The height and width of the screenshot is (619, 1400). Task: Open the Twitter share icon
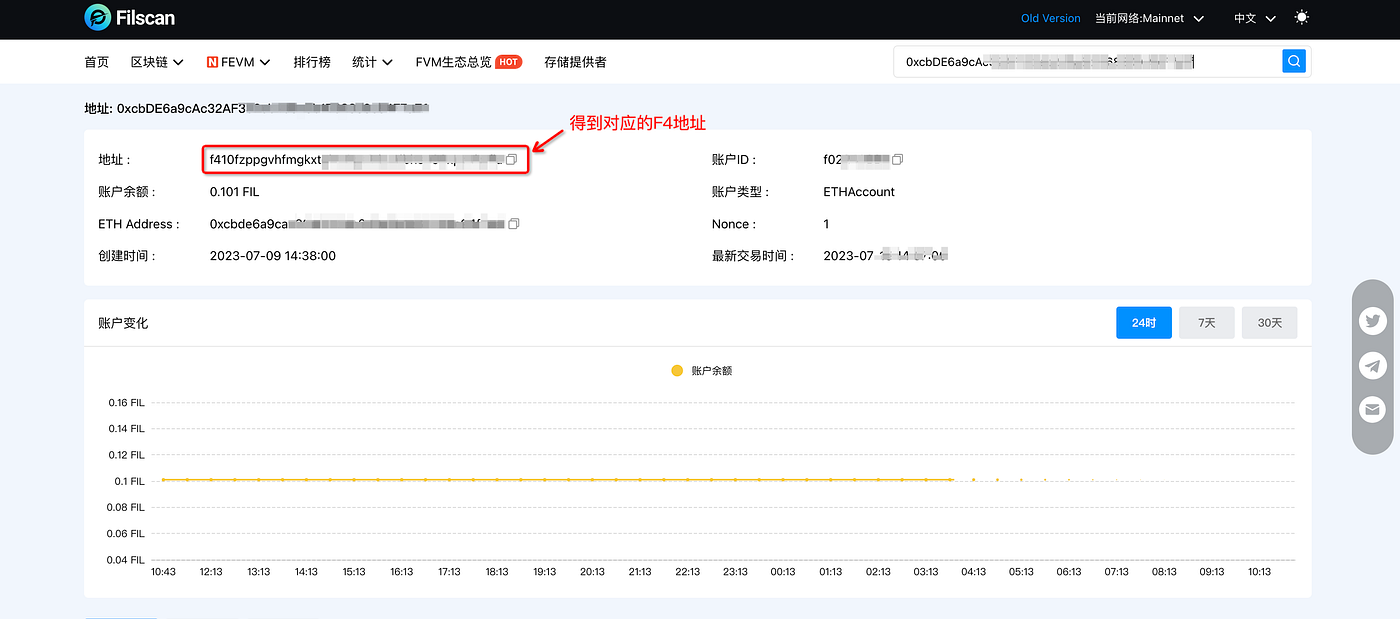(x=1373, y=322)
